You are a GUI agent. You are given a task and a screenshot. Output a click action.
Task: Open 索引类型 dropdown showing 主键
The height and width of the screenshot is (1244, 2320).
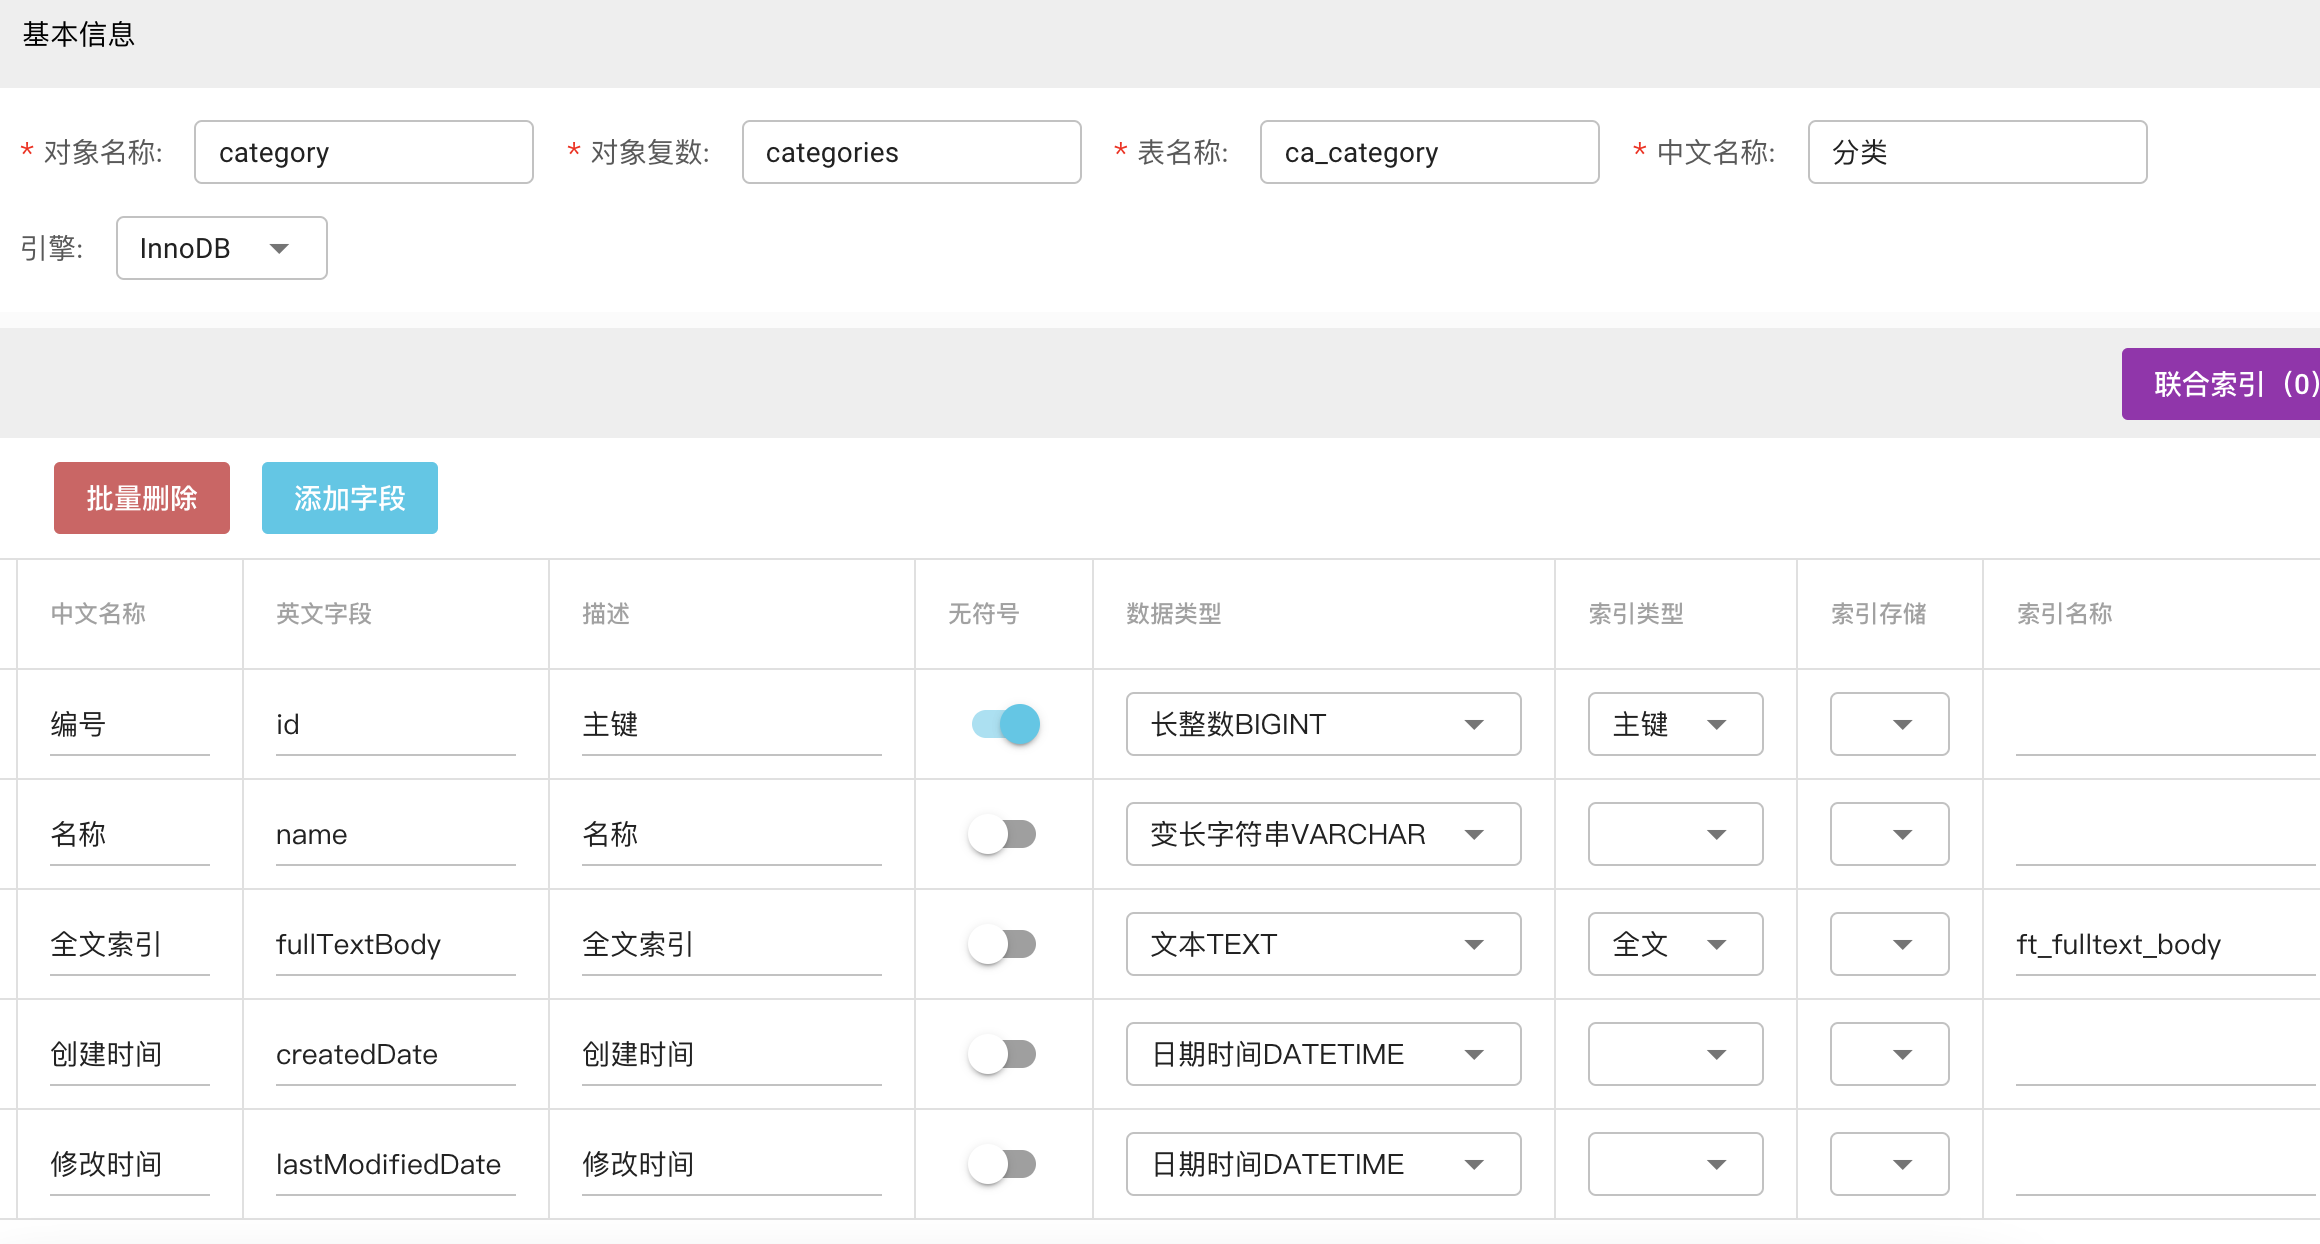tap(1675, 724)
